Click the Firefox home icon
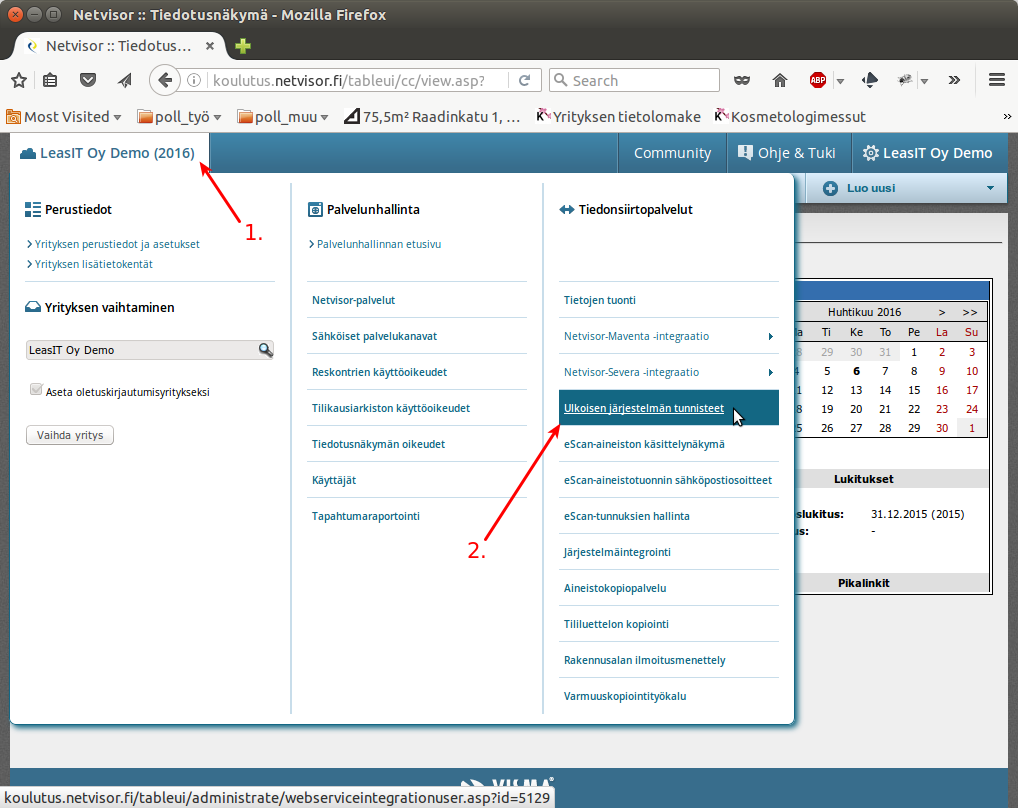The height and width of the screenshot is (808, 1018). tap(780, 80)
